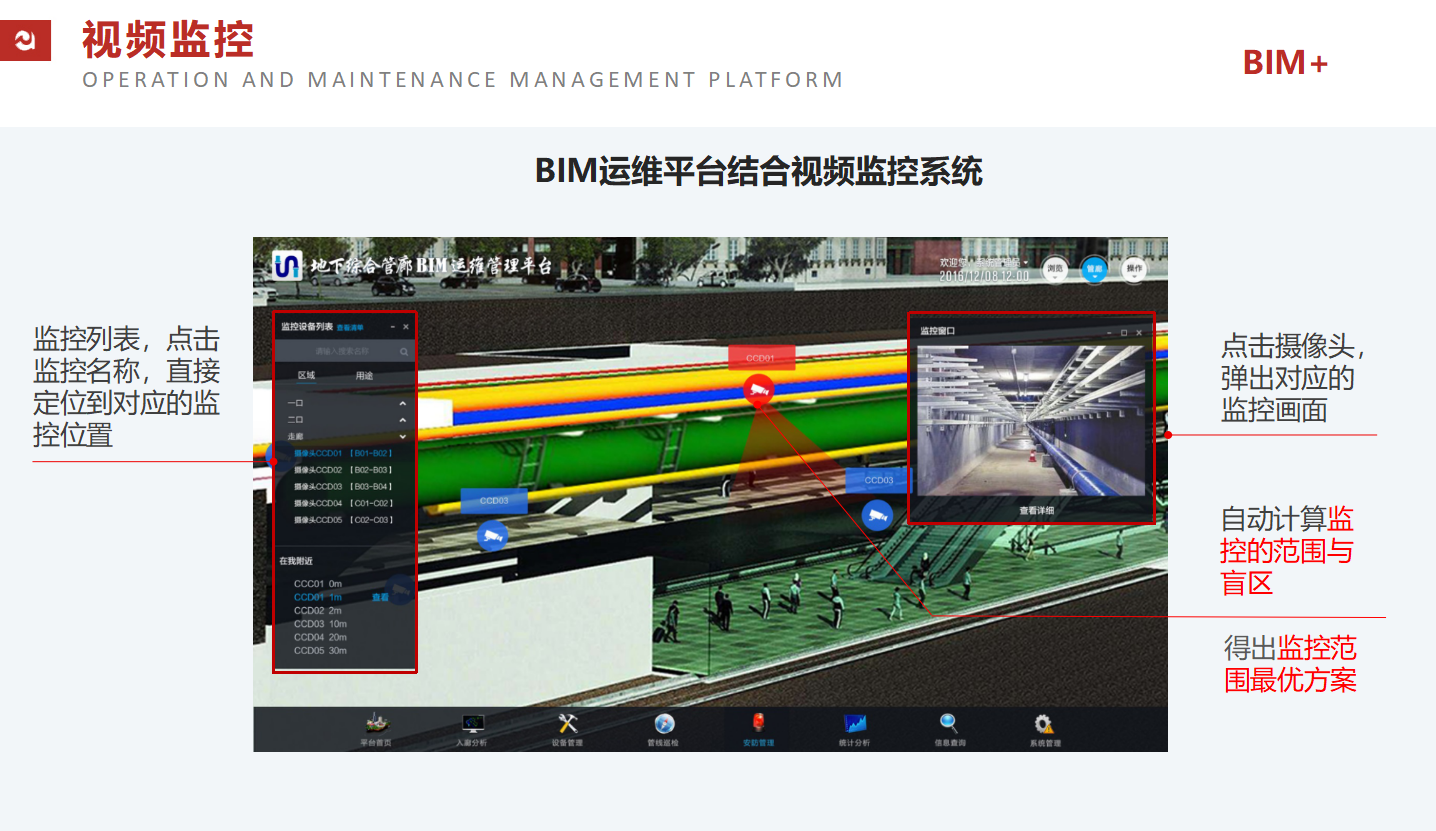The height and width of the screenshot is (831, 1436).
Task: Select 摄像头CCD03 【B03-B04】 in the list
Action: 343,487
